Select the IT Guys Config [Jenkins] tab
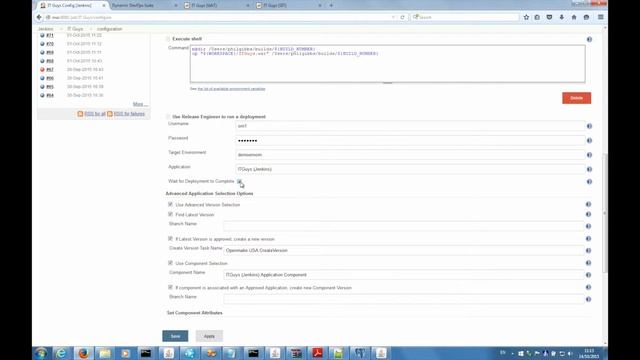Viewport: 640px width, 360px height. pos(72,5)
